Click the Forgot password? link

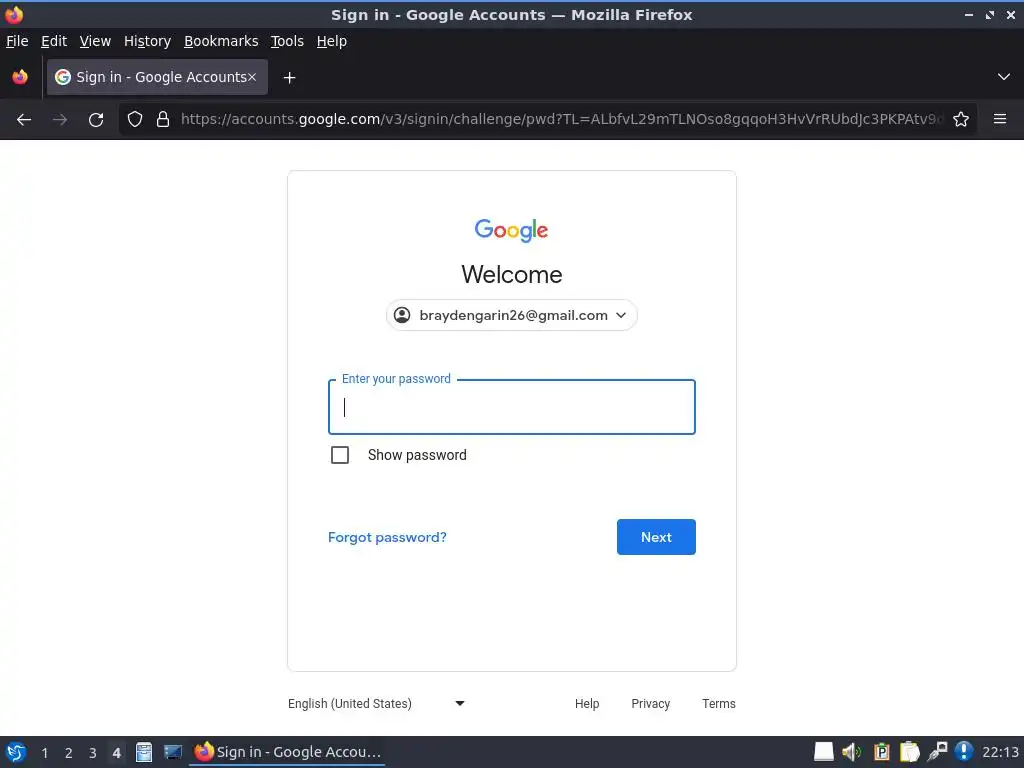387,537
